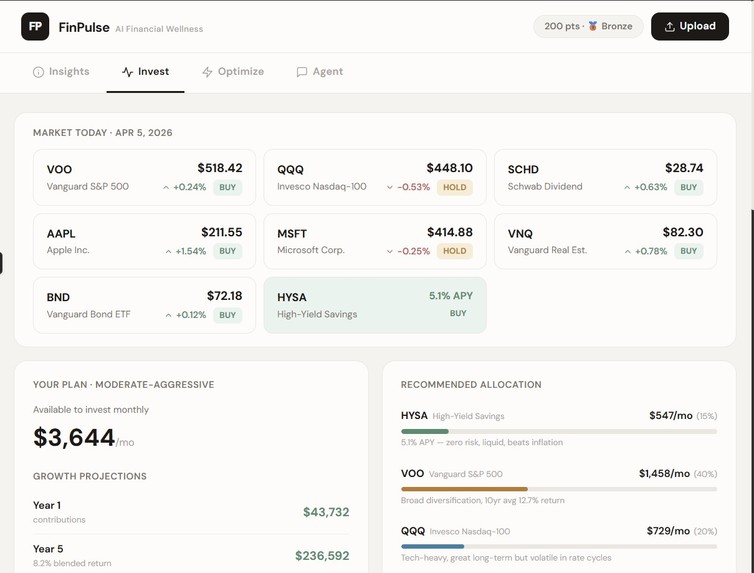Click the down arrow beside QQQ -0.53%

point(390,187)
